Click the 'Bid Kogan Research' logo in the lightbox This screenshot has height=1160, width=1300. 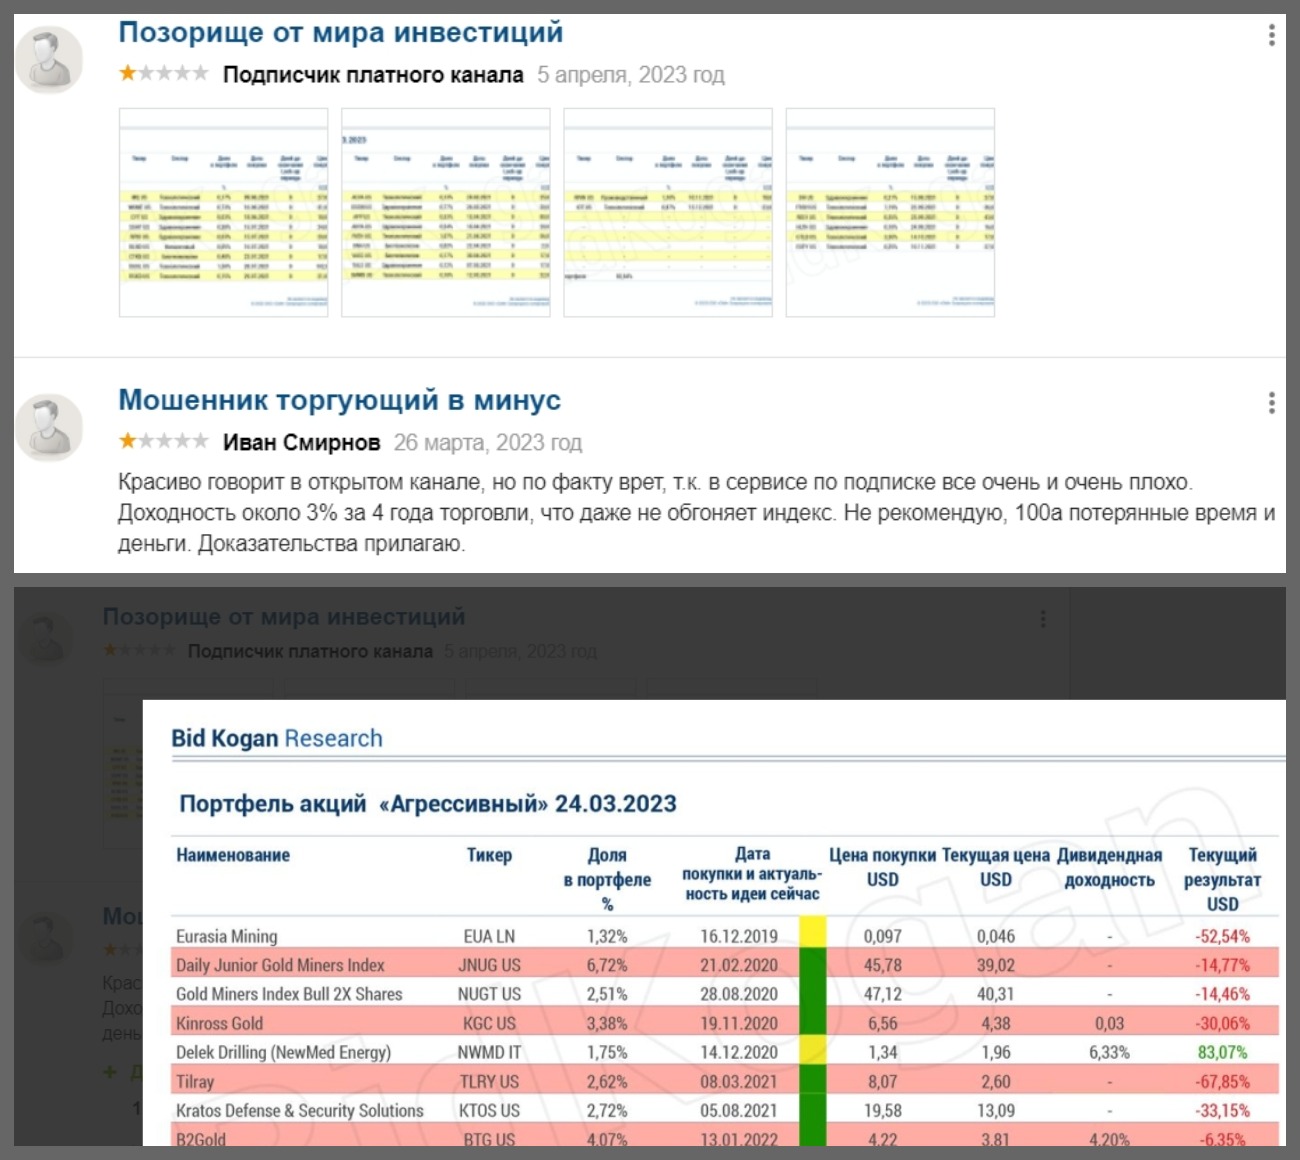click(x=277, y=739)
